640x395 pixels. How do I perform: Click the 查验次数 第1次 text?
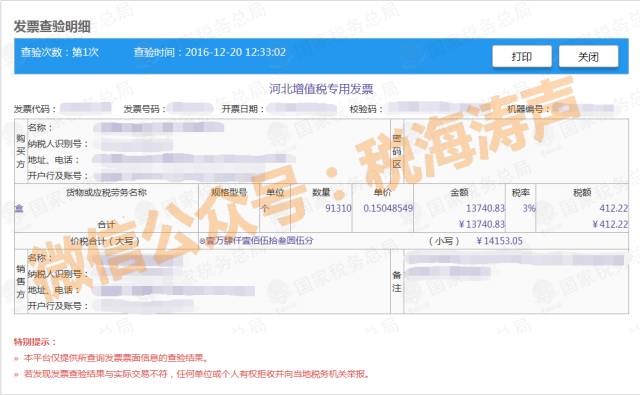click(60, 52)
